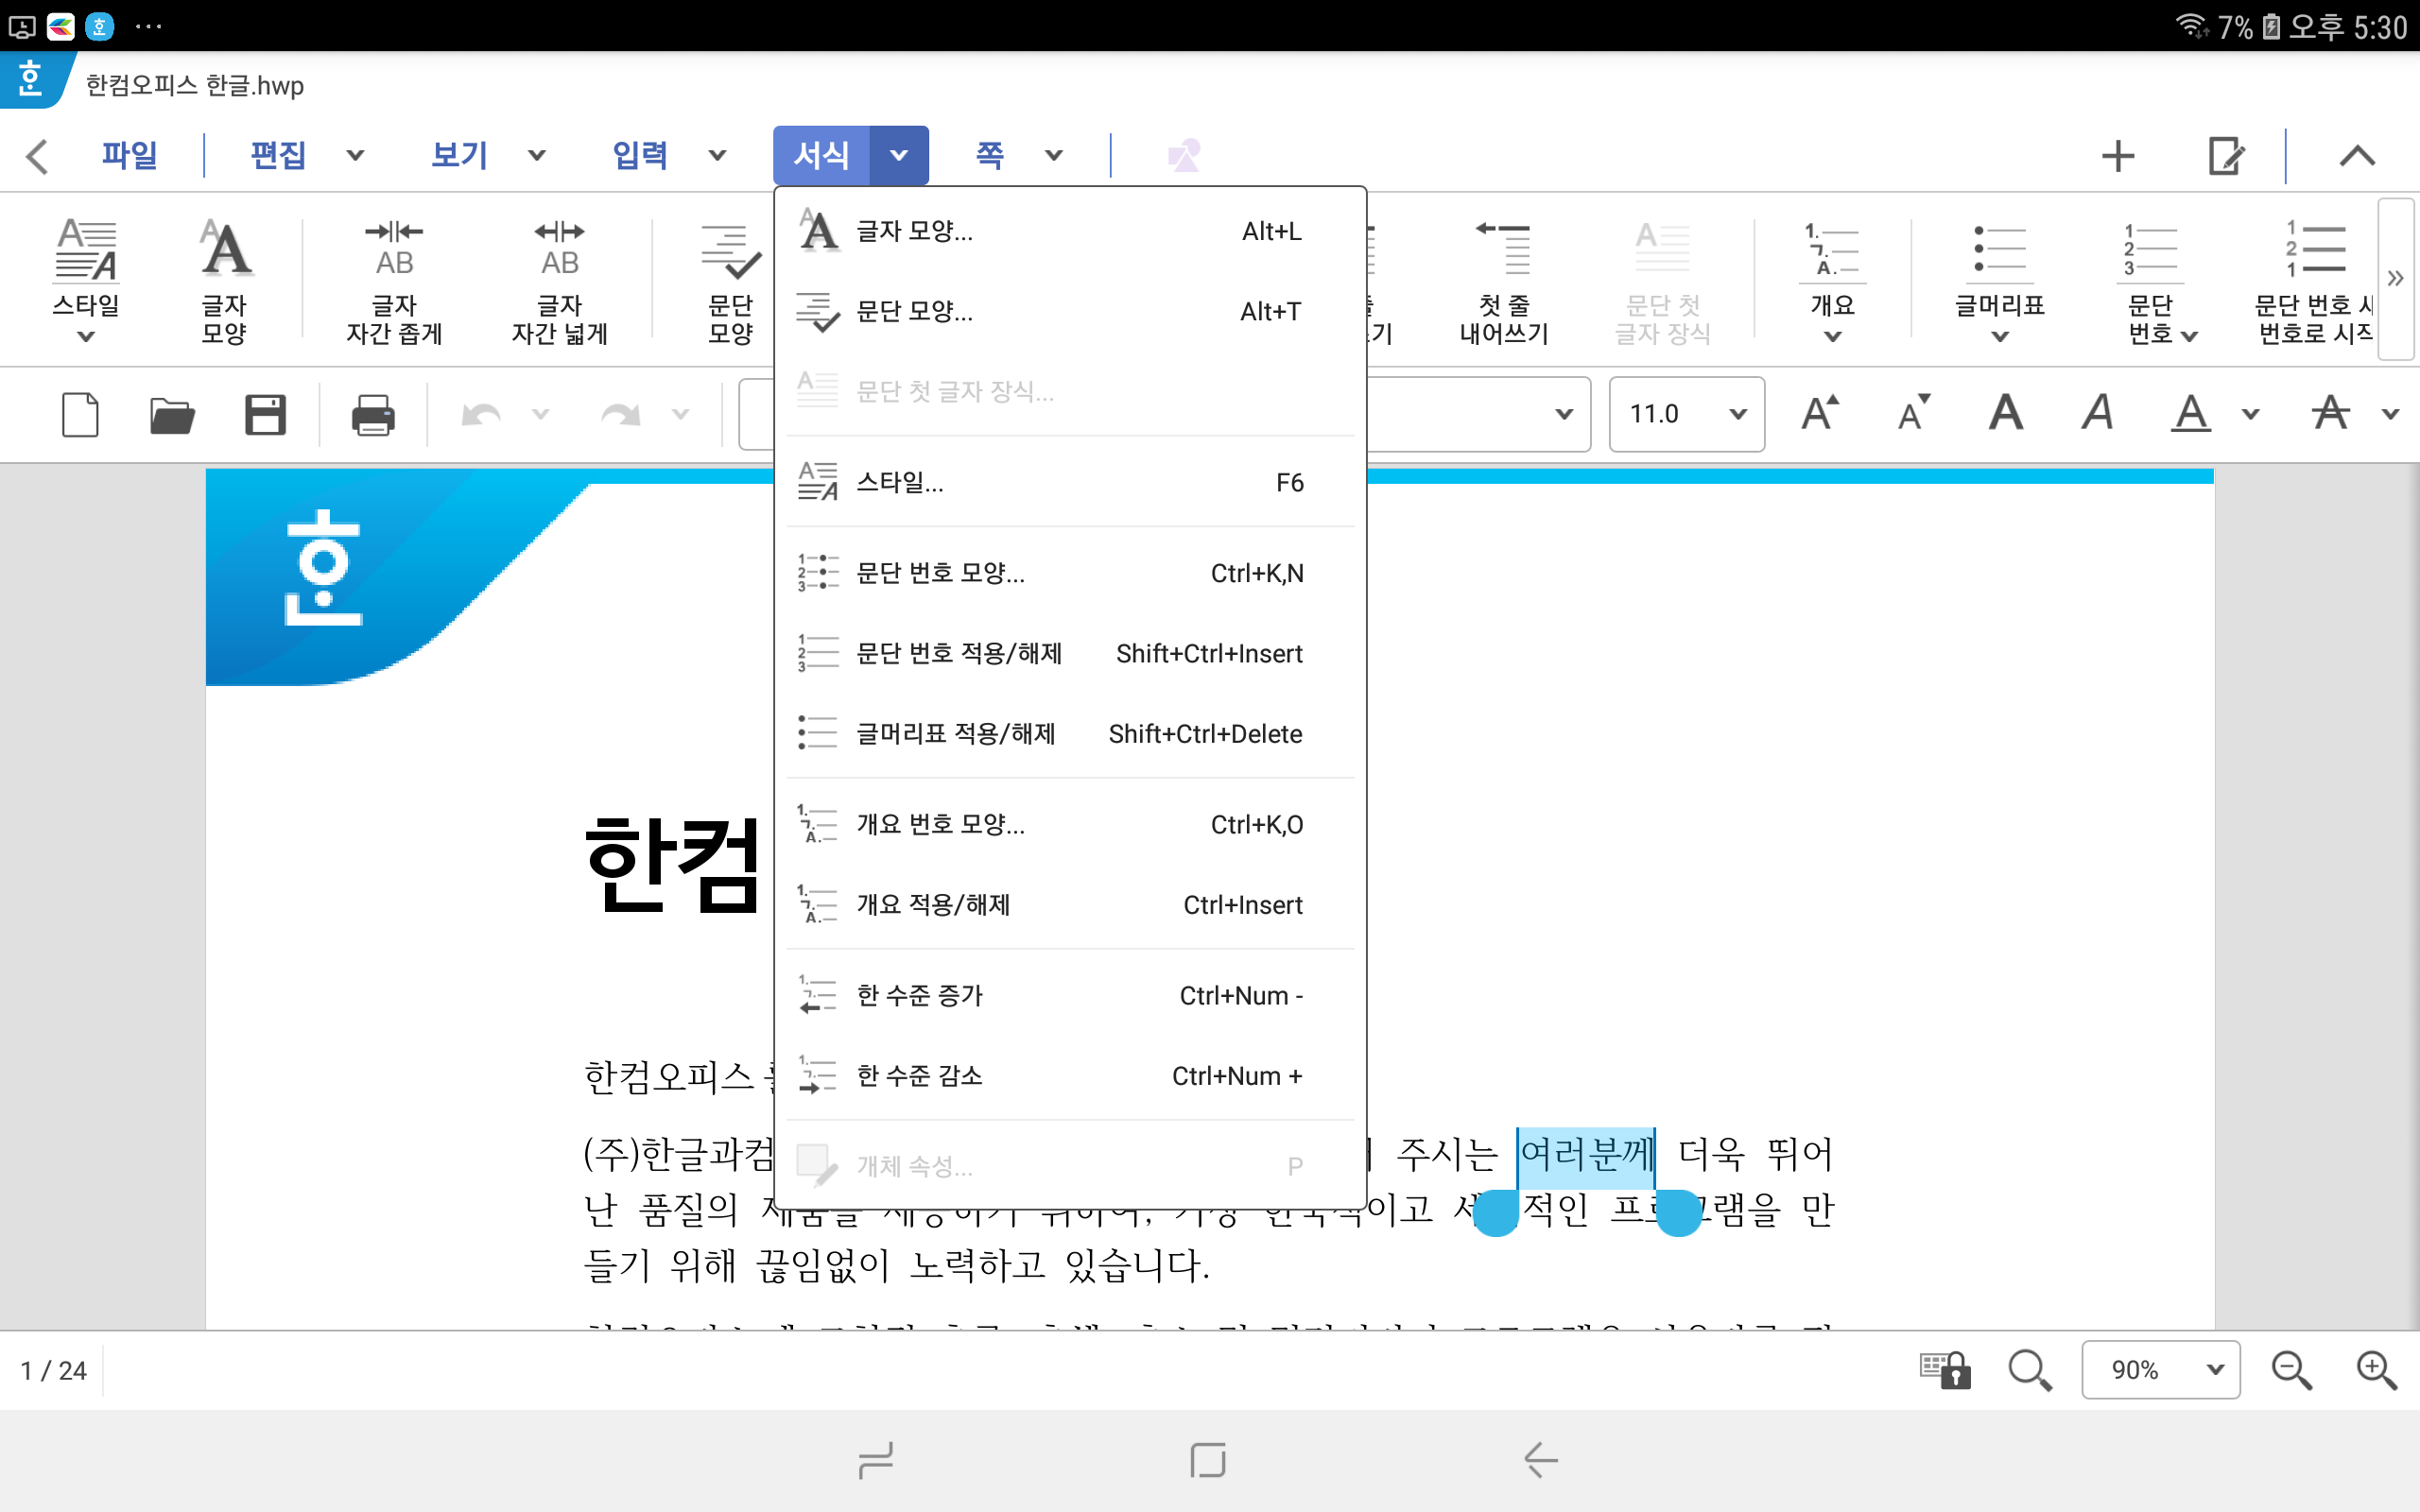Choose 개요 적용/해제 menu item
Viewport: 2420px width, 1512px height.
(x=1070, y=905)
